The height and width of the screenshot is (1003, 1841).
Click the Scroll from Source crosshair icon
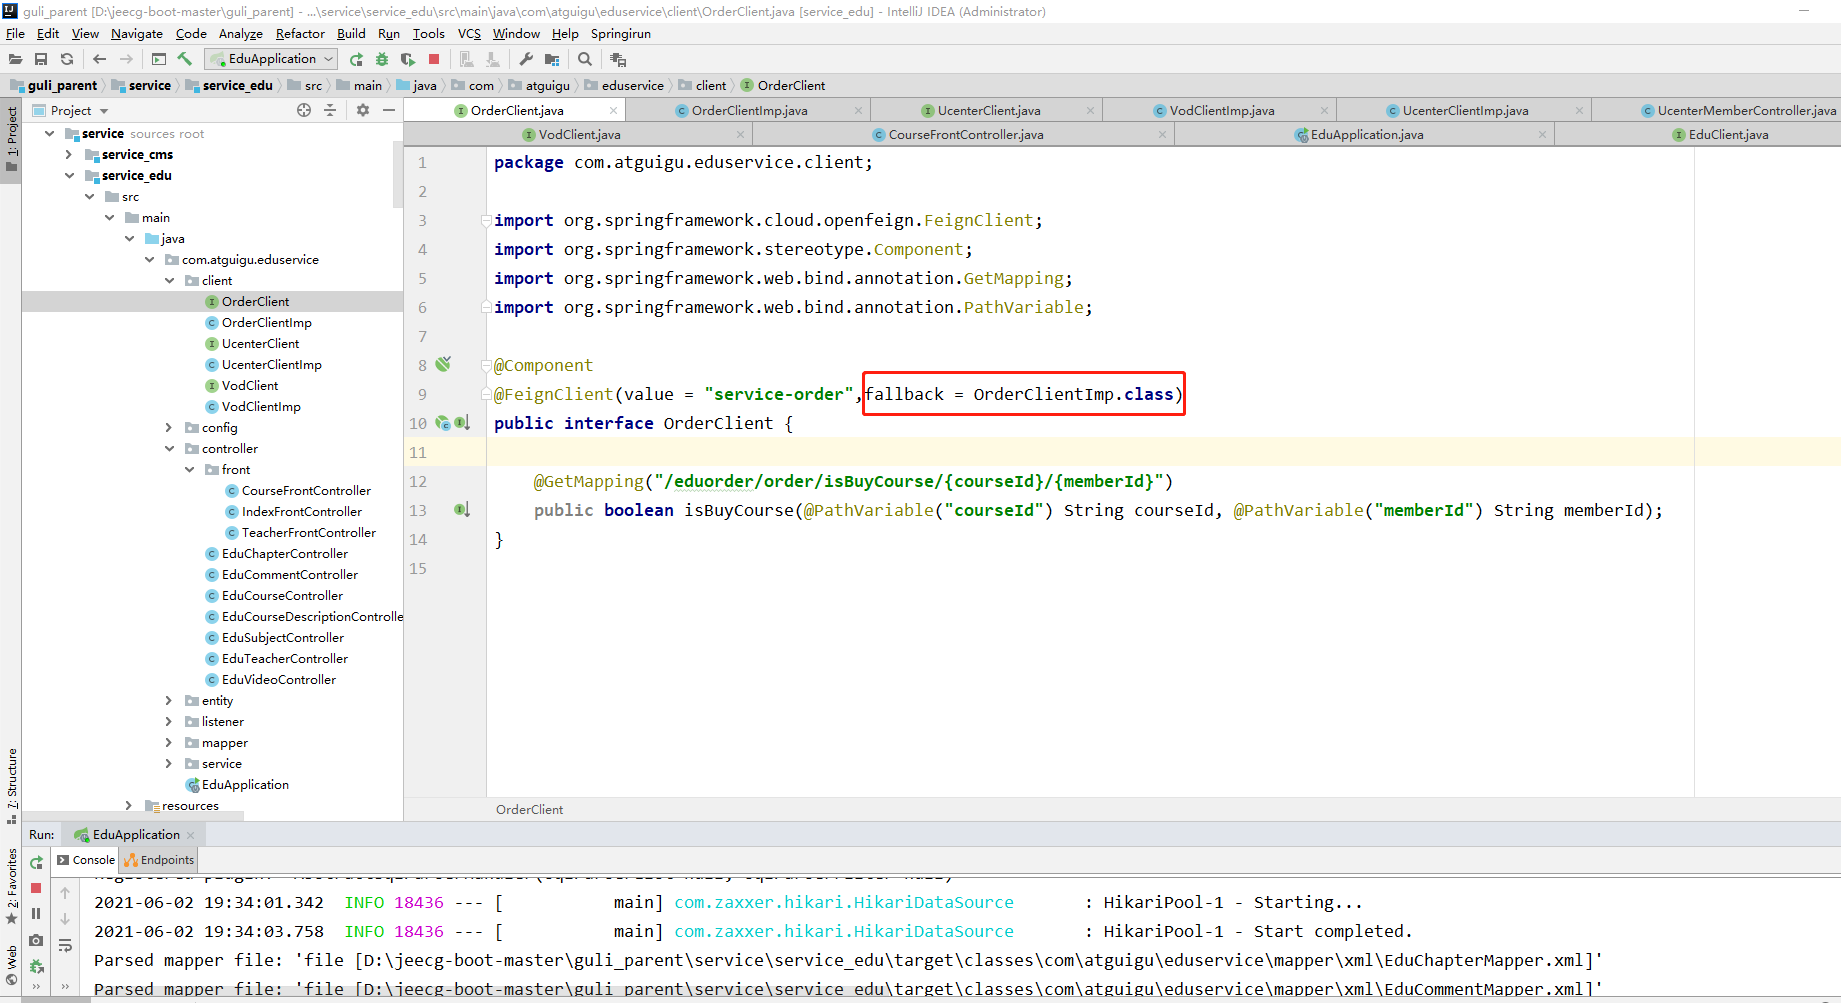[x=303, y=110]
